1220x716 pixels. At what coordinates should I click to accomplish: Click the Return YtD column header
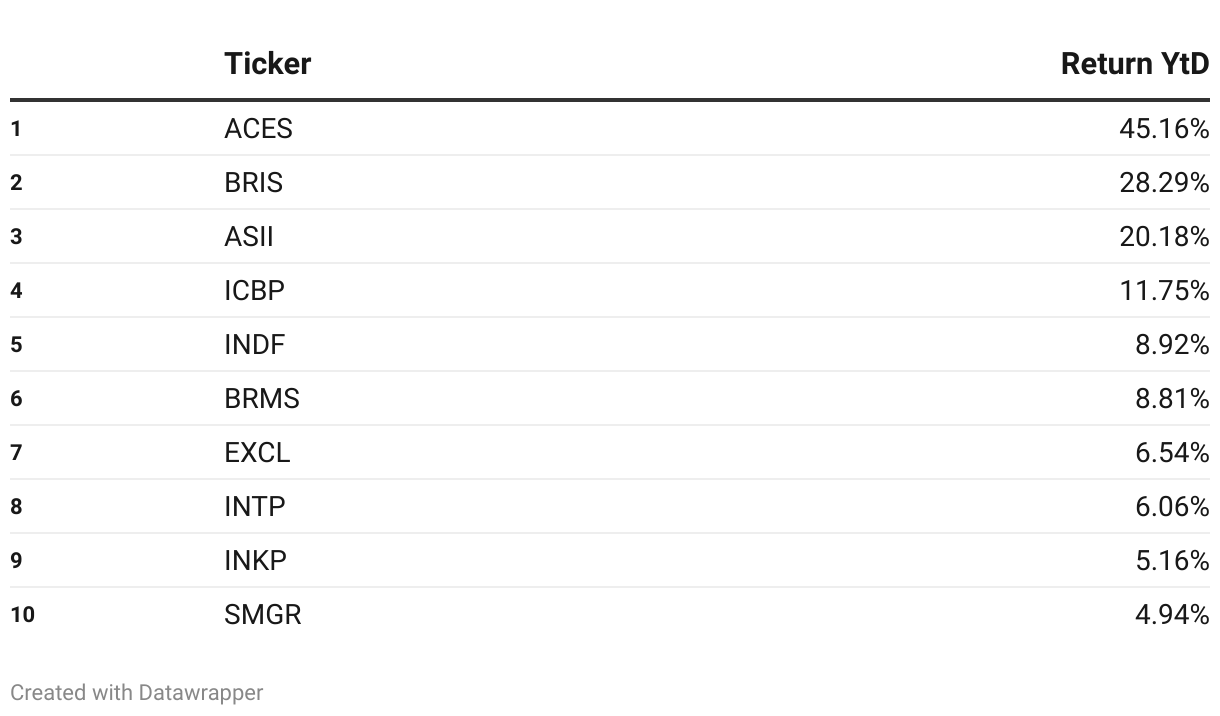tap(1135, 64)
